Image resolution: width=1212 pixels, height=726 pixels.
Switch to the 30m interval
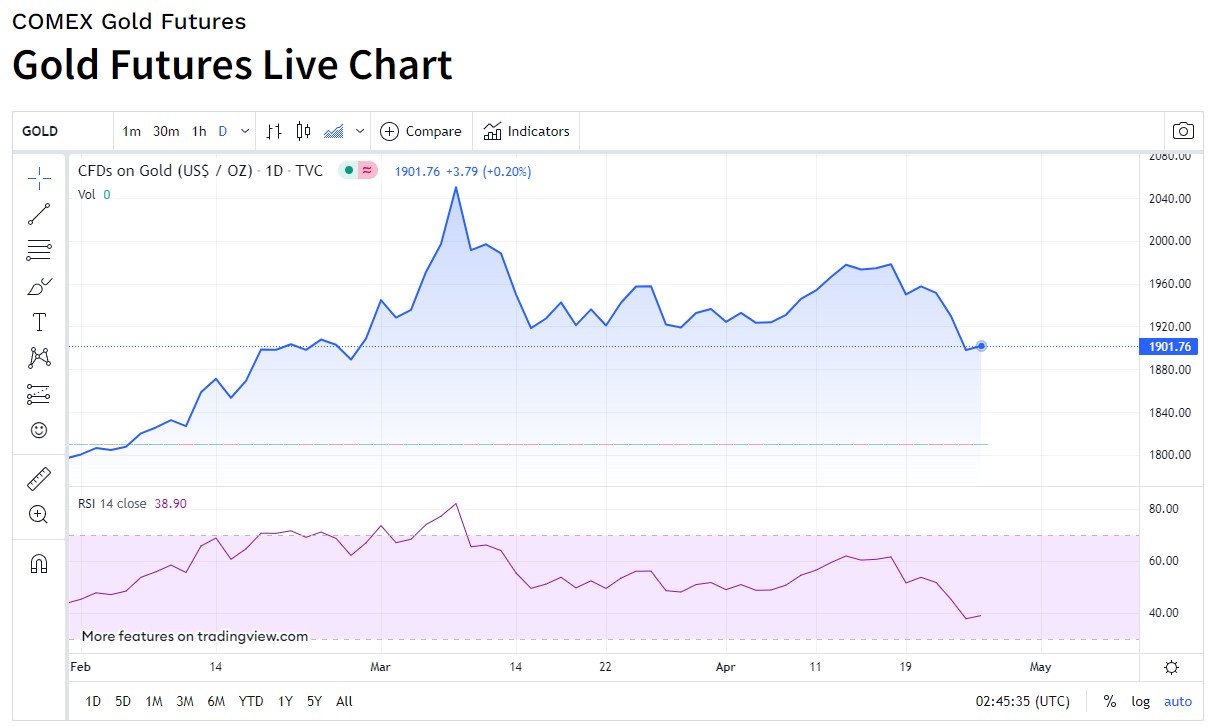[166, 131]
